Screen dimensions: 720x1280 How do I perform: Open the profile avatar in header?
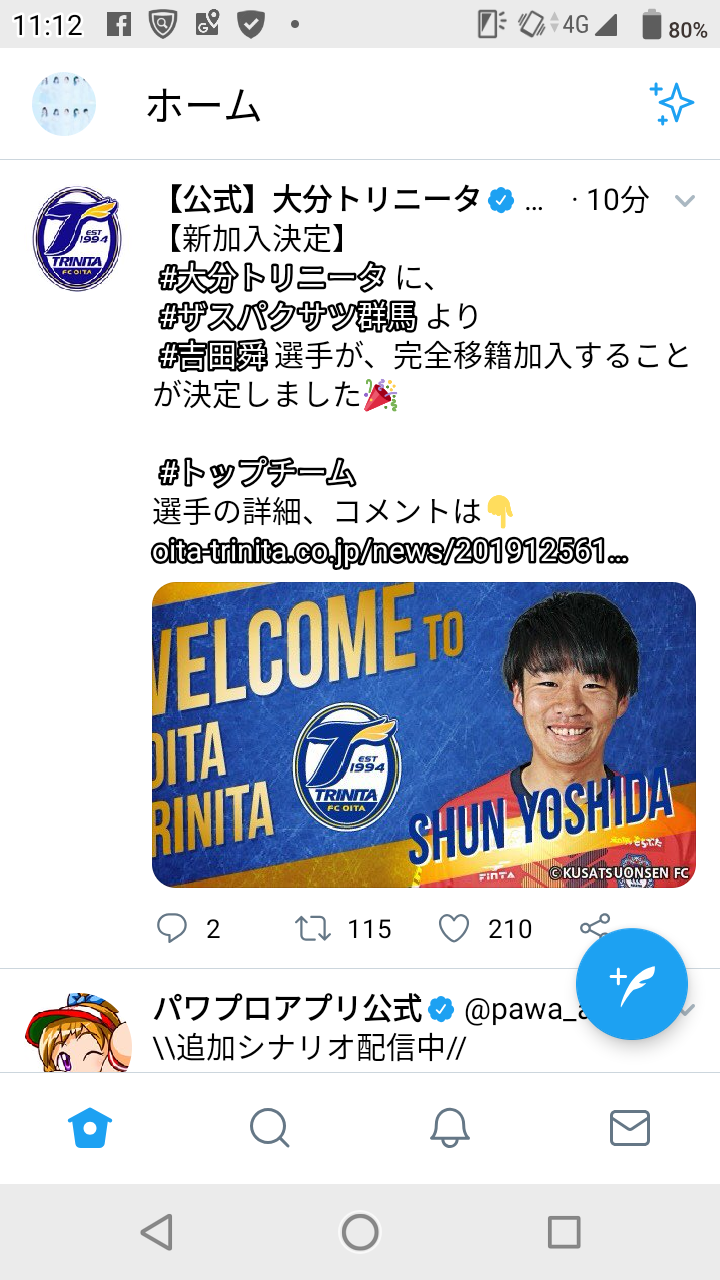point(64,104)
